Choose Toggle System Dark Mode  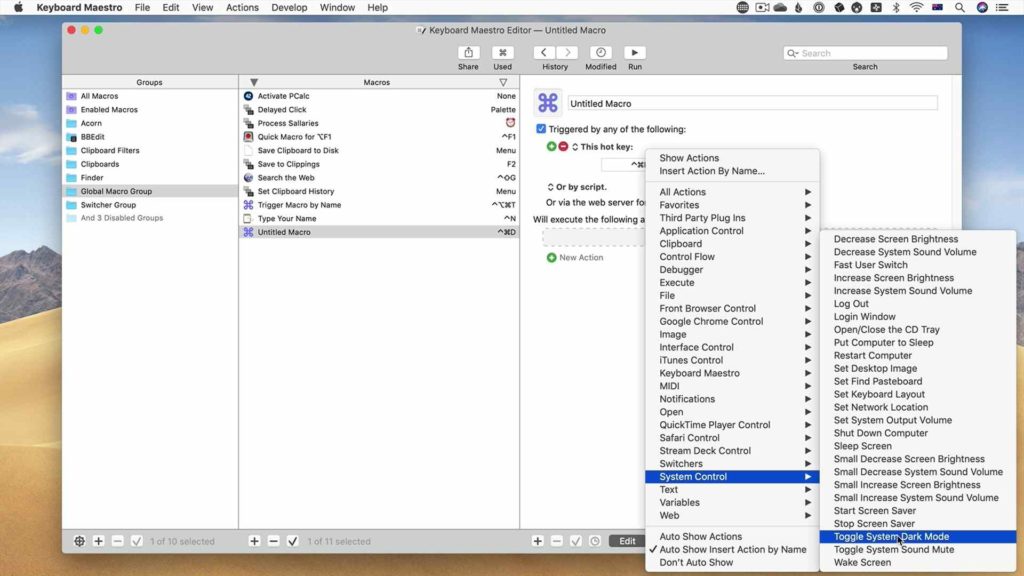point(918,536)
